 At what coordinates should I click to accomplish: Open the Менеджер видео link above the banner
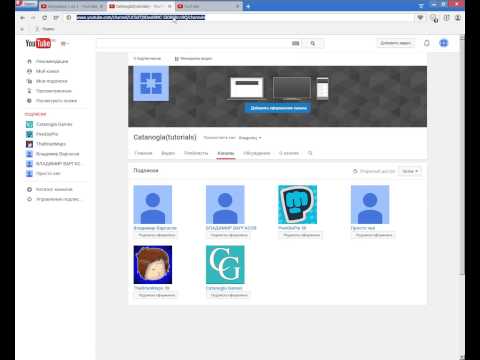pyautogui.click(x=193, y=59)
